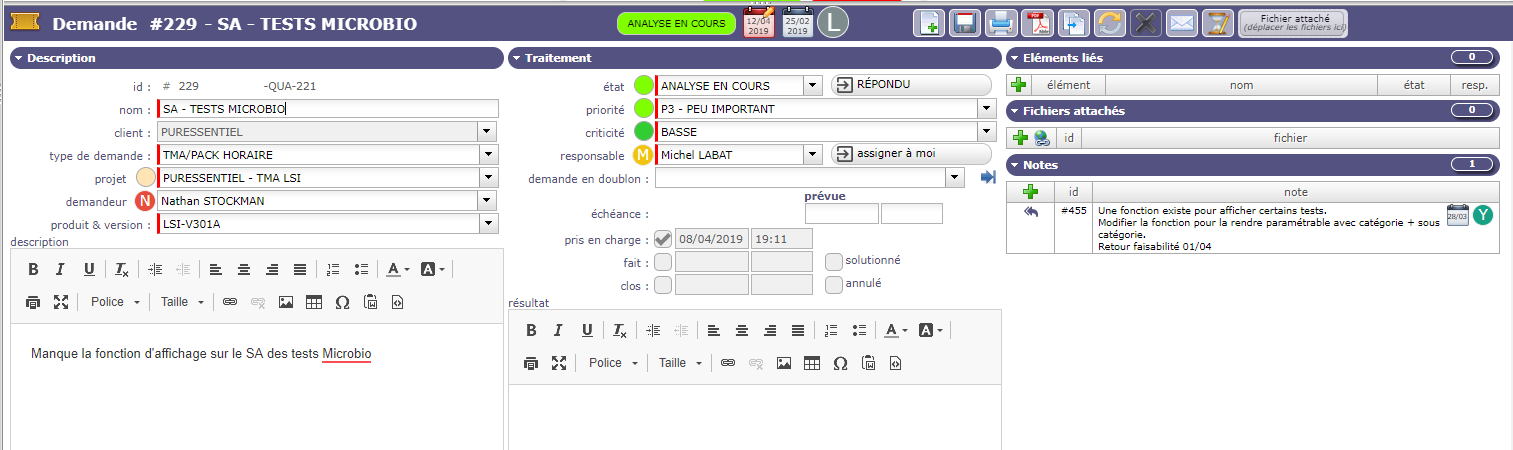Add a new note with green plus

coord(1032,191)
